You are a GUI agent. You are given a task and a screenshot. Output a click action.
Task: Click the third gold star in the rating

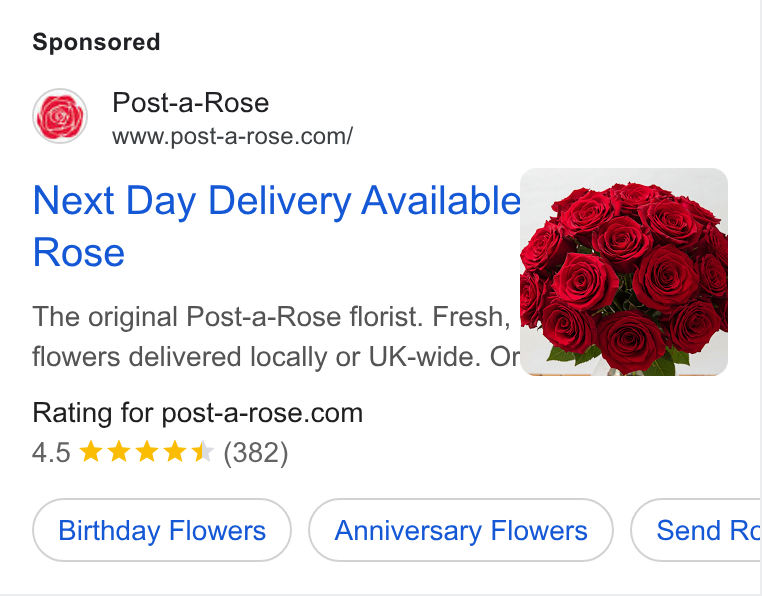point(147,452)
